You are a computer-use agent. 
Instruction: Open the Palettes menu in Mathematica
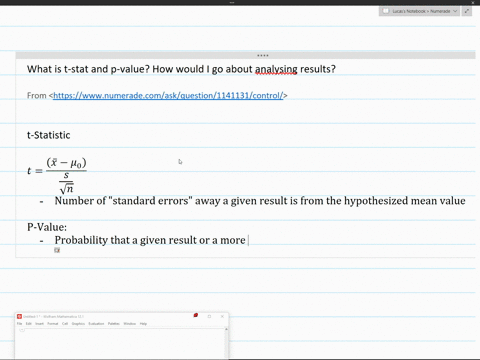114,324
